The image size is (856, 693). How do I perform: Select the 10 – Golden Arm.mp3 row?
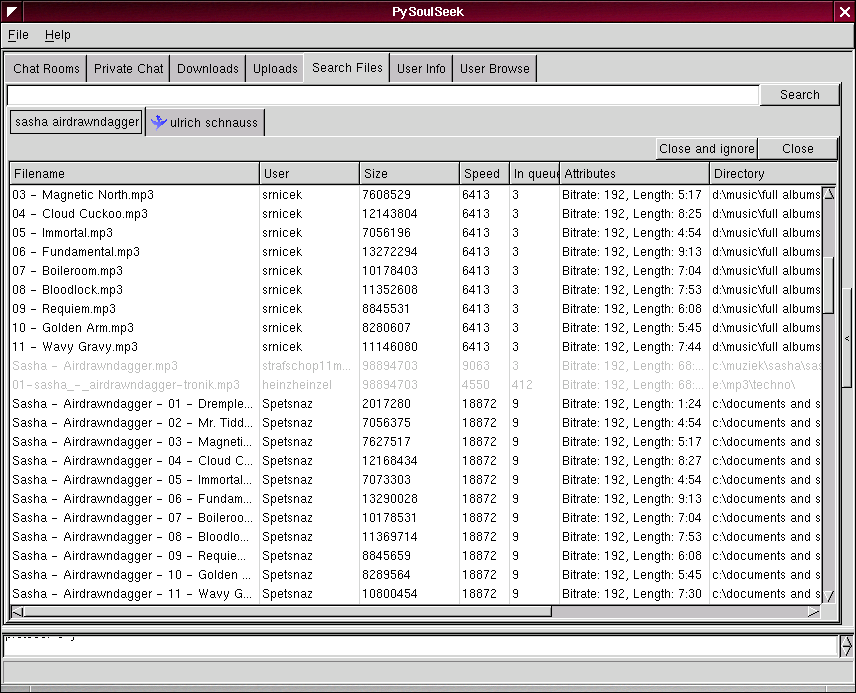pos(416,328)
